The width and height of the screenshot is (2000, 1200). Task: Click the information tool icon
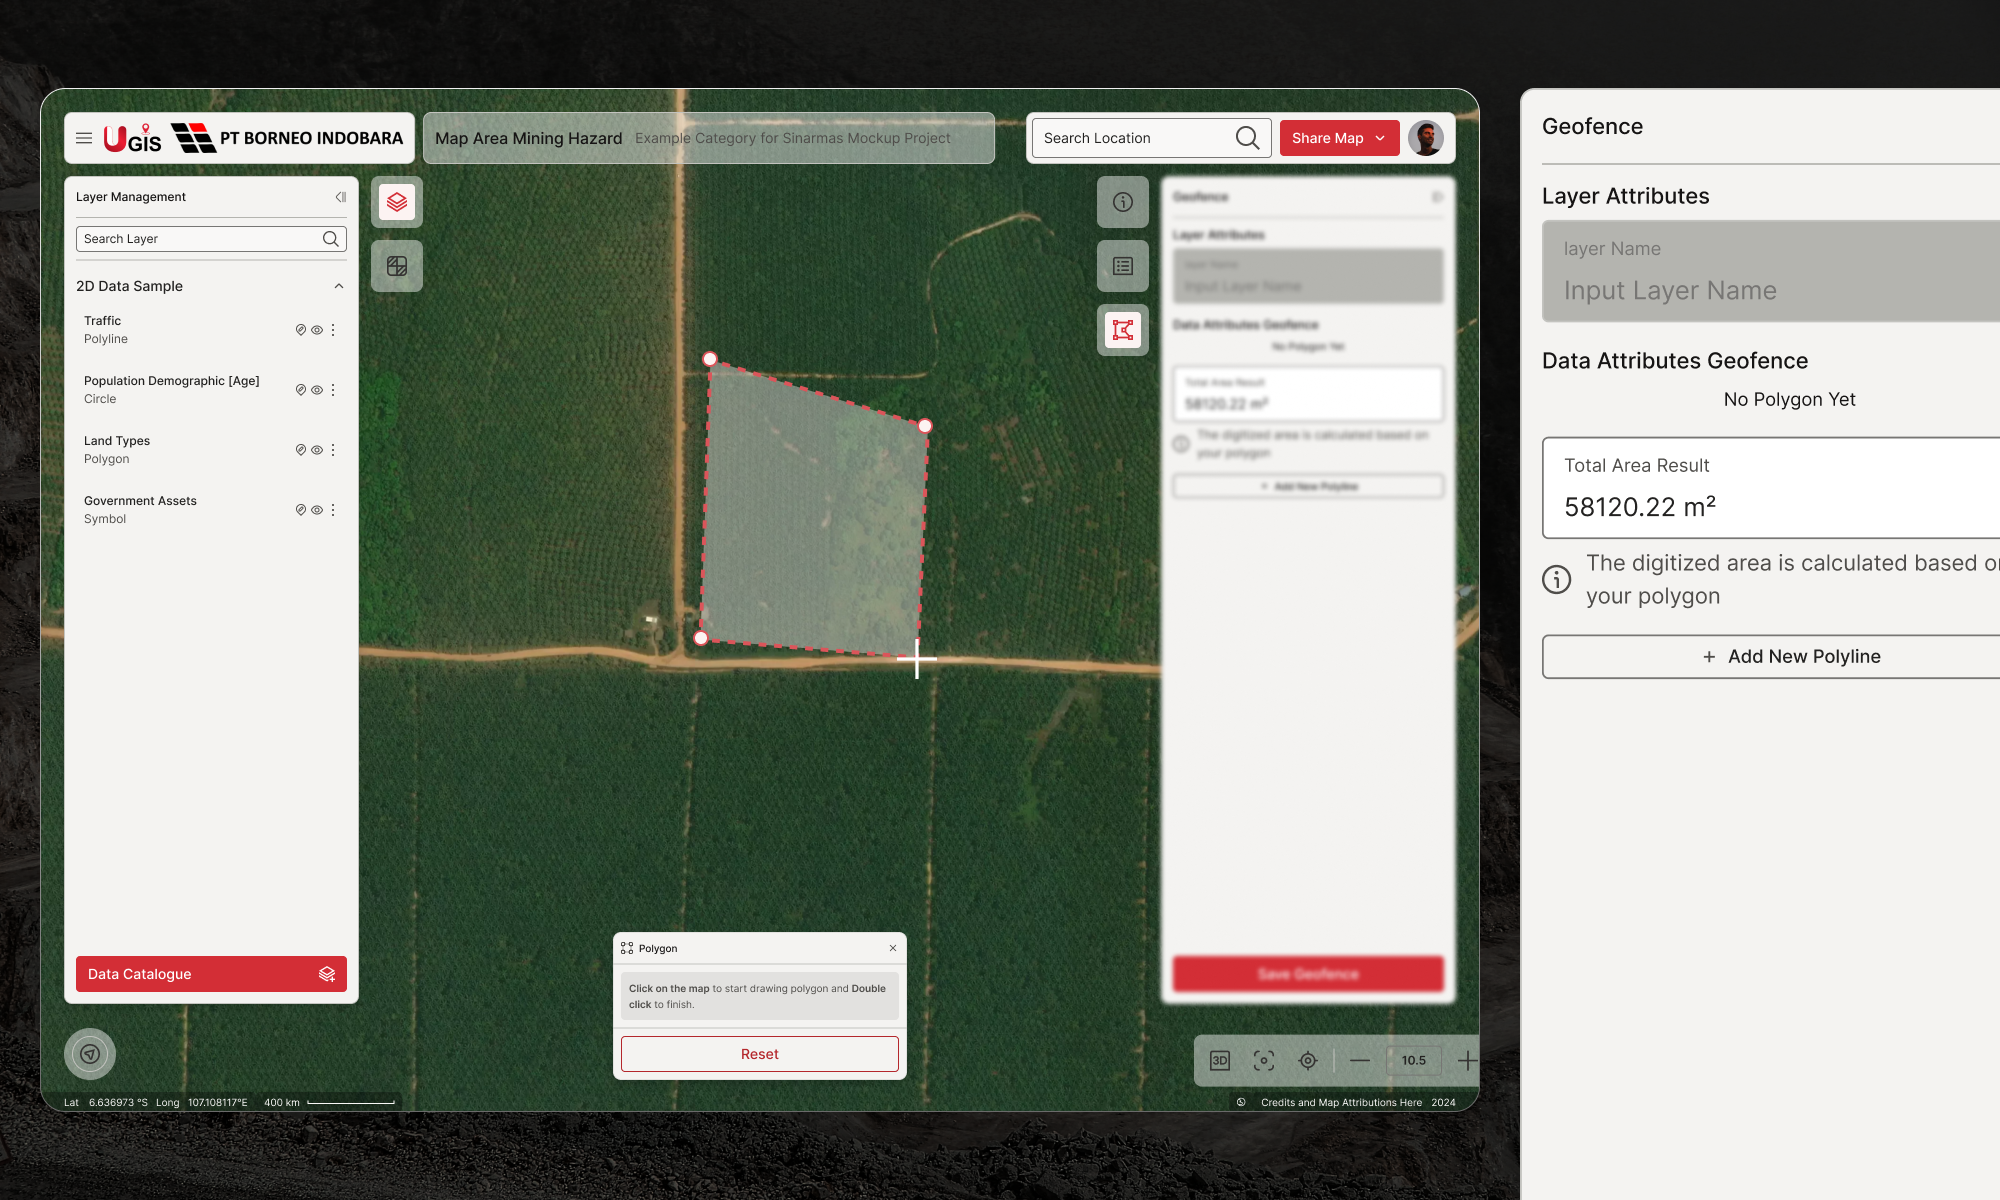[x=1123, y=202]
